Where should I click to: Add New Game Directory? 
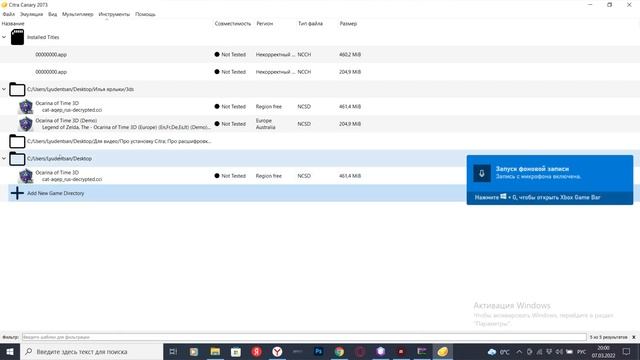point(56,193)
